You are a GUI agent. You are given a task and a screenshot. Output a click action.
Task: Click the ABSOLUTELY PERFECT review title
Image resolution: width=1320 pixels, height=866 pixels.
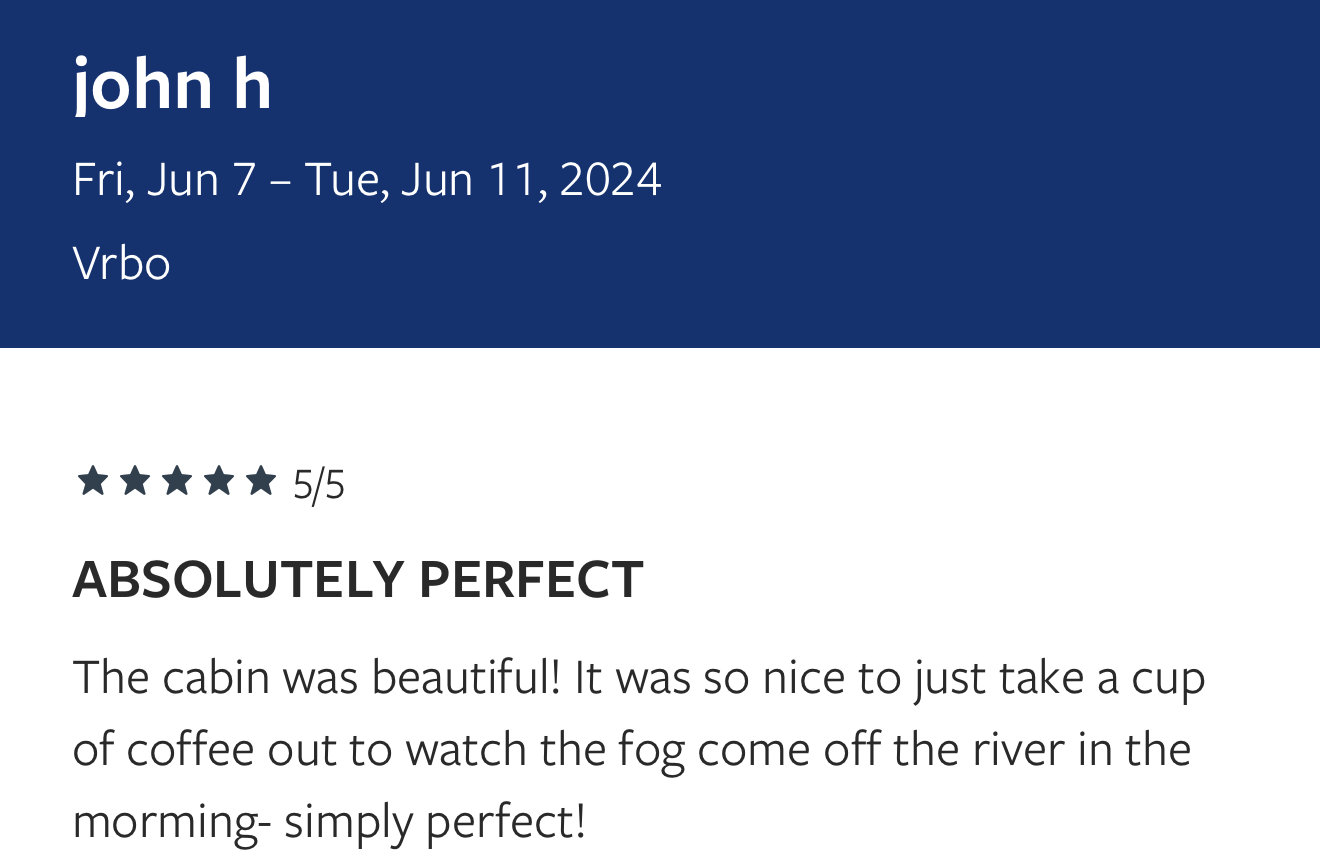coord(358,579)
